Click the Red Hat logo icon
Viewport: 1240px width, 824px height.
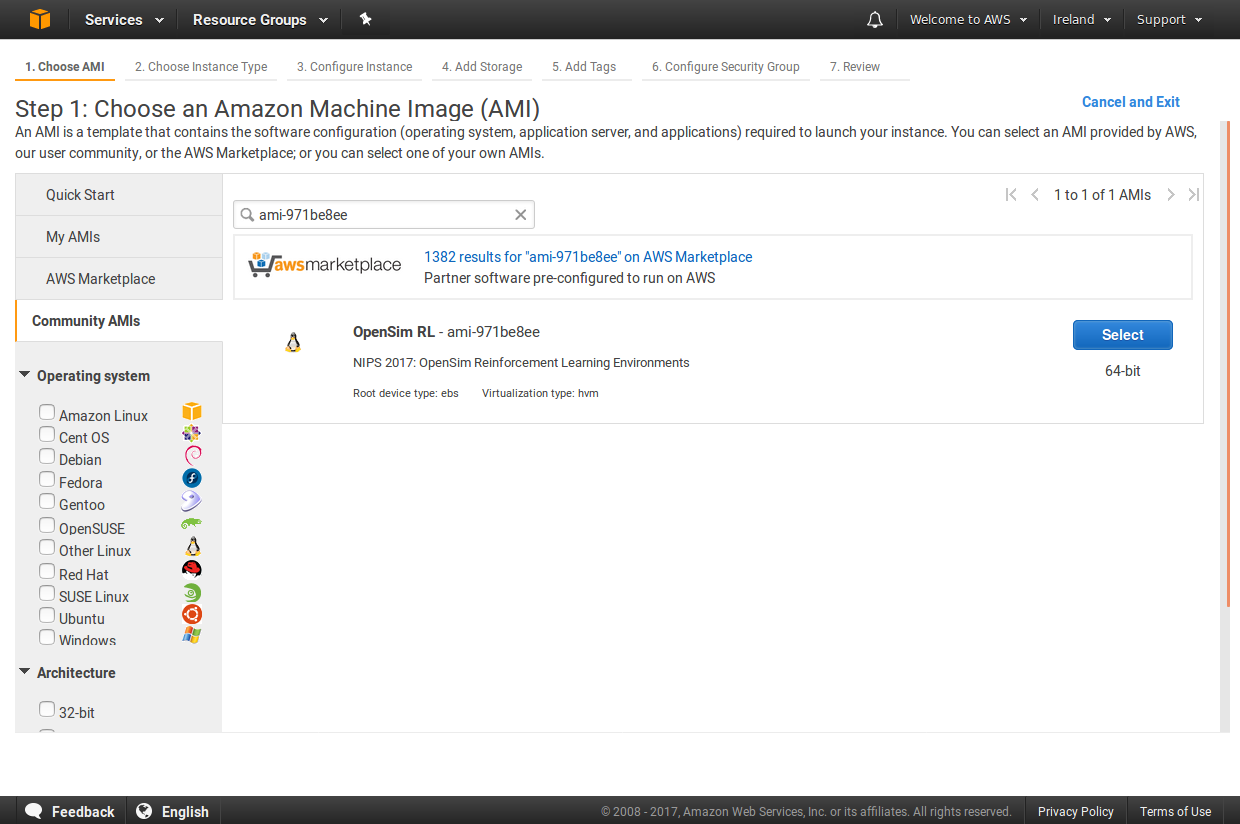tap(192, 569)
